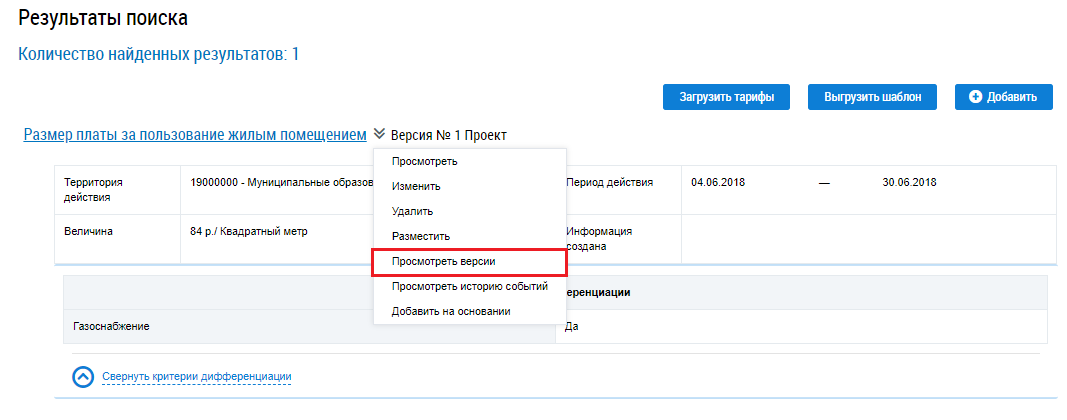Click the start date 04.06.2018
Screen dimensions: 1067x420
coord(718,183)
